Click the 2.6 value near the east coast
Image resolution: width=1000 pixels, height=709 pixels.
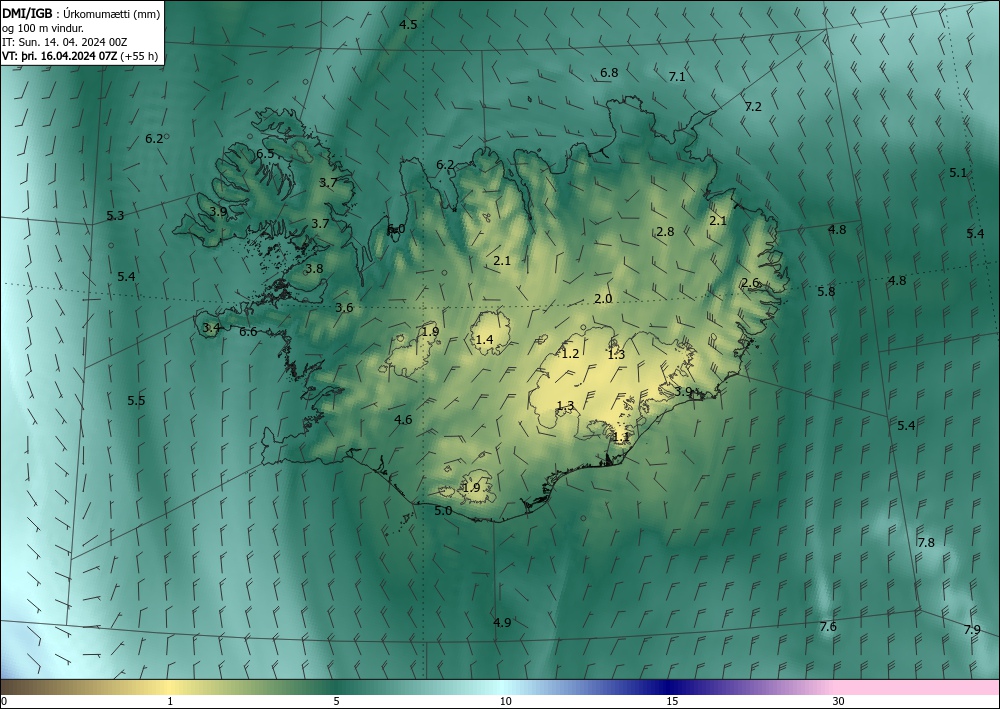coord(751,283)
